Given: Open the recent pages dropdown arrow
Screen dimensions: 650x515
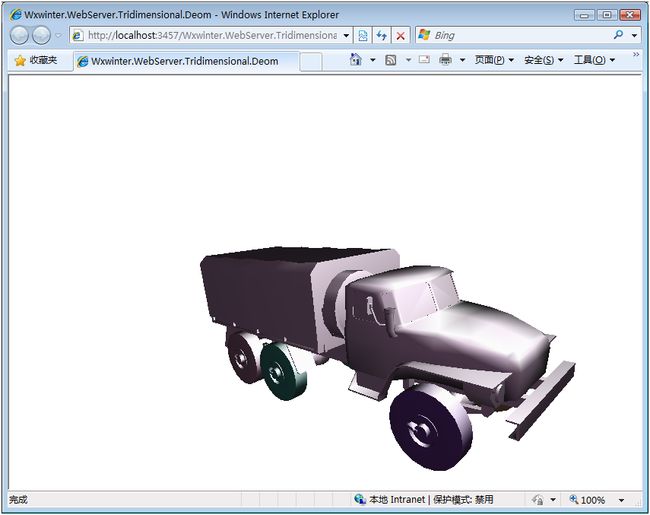Looking at the screenshot, I should point(58,36).
